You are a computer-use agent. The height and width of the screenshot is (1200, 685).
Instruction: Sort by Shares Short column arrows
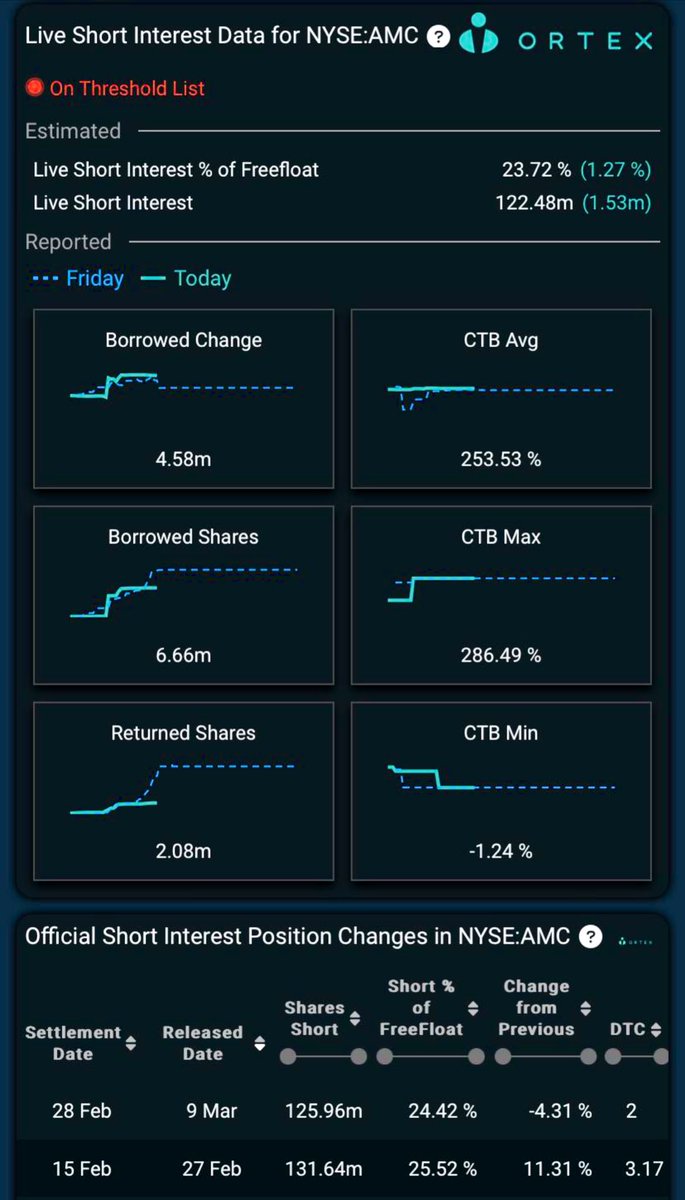[355, 1019]
